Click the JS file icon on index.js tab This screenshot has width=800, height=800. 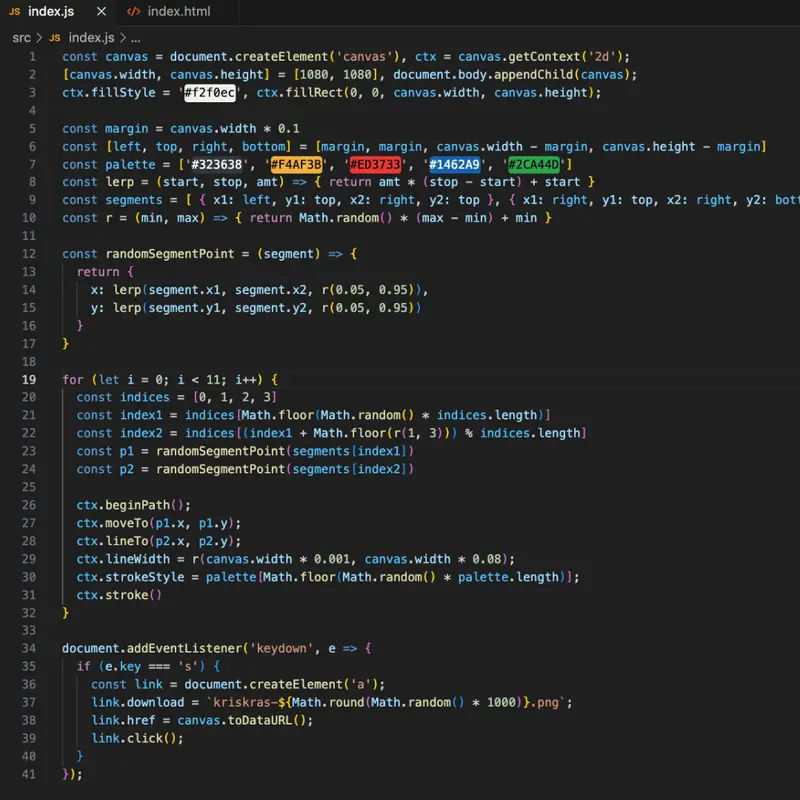coord(14,12)
